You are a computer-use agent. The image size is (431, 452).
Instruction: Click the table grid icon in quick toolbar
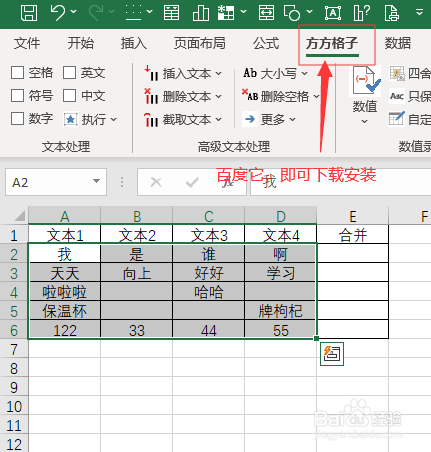coord(226,12)
